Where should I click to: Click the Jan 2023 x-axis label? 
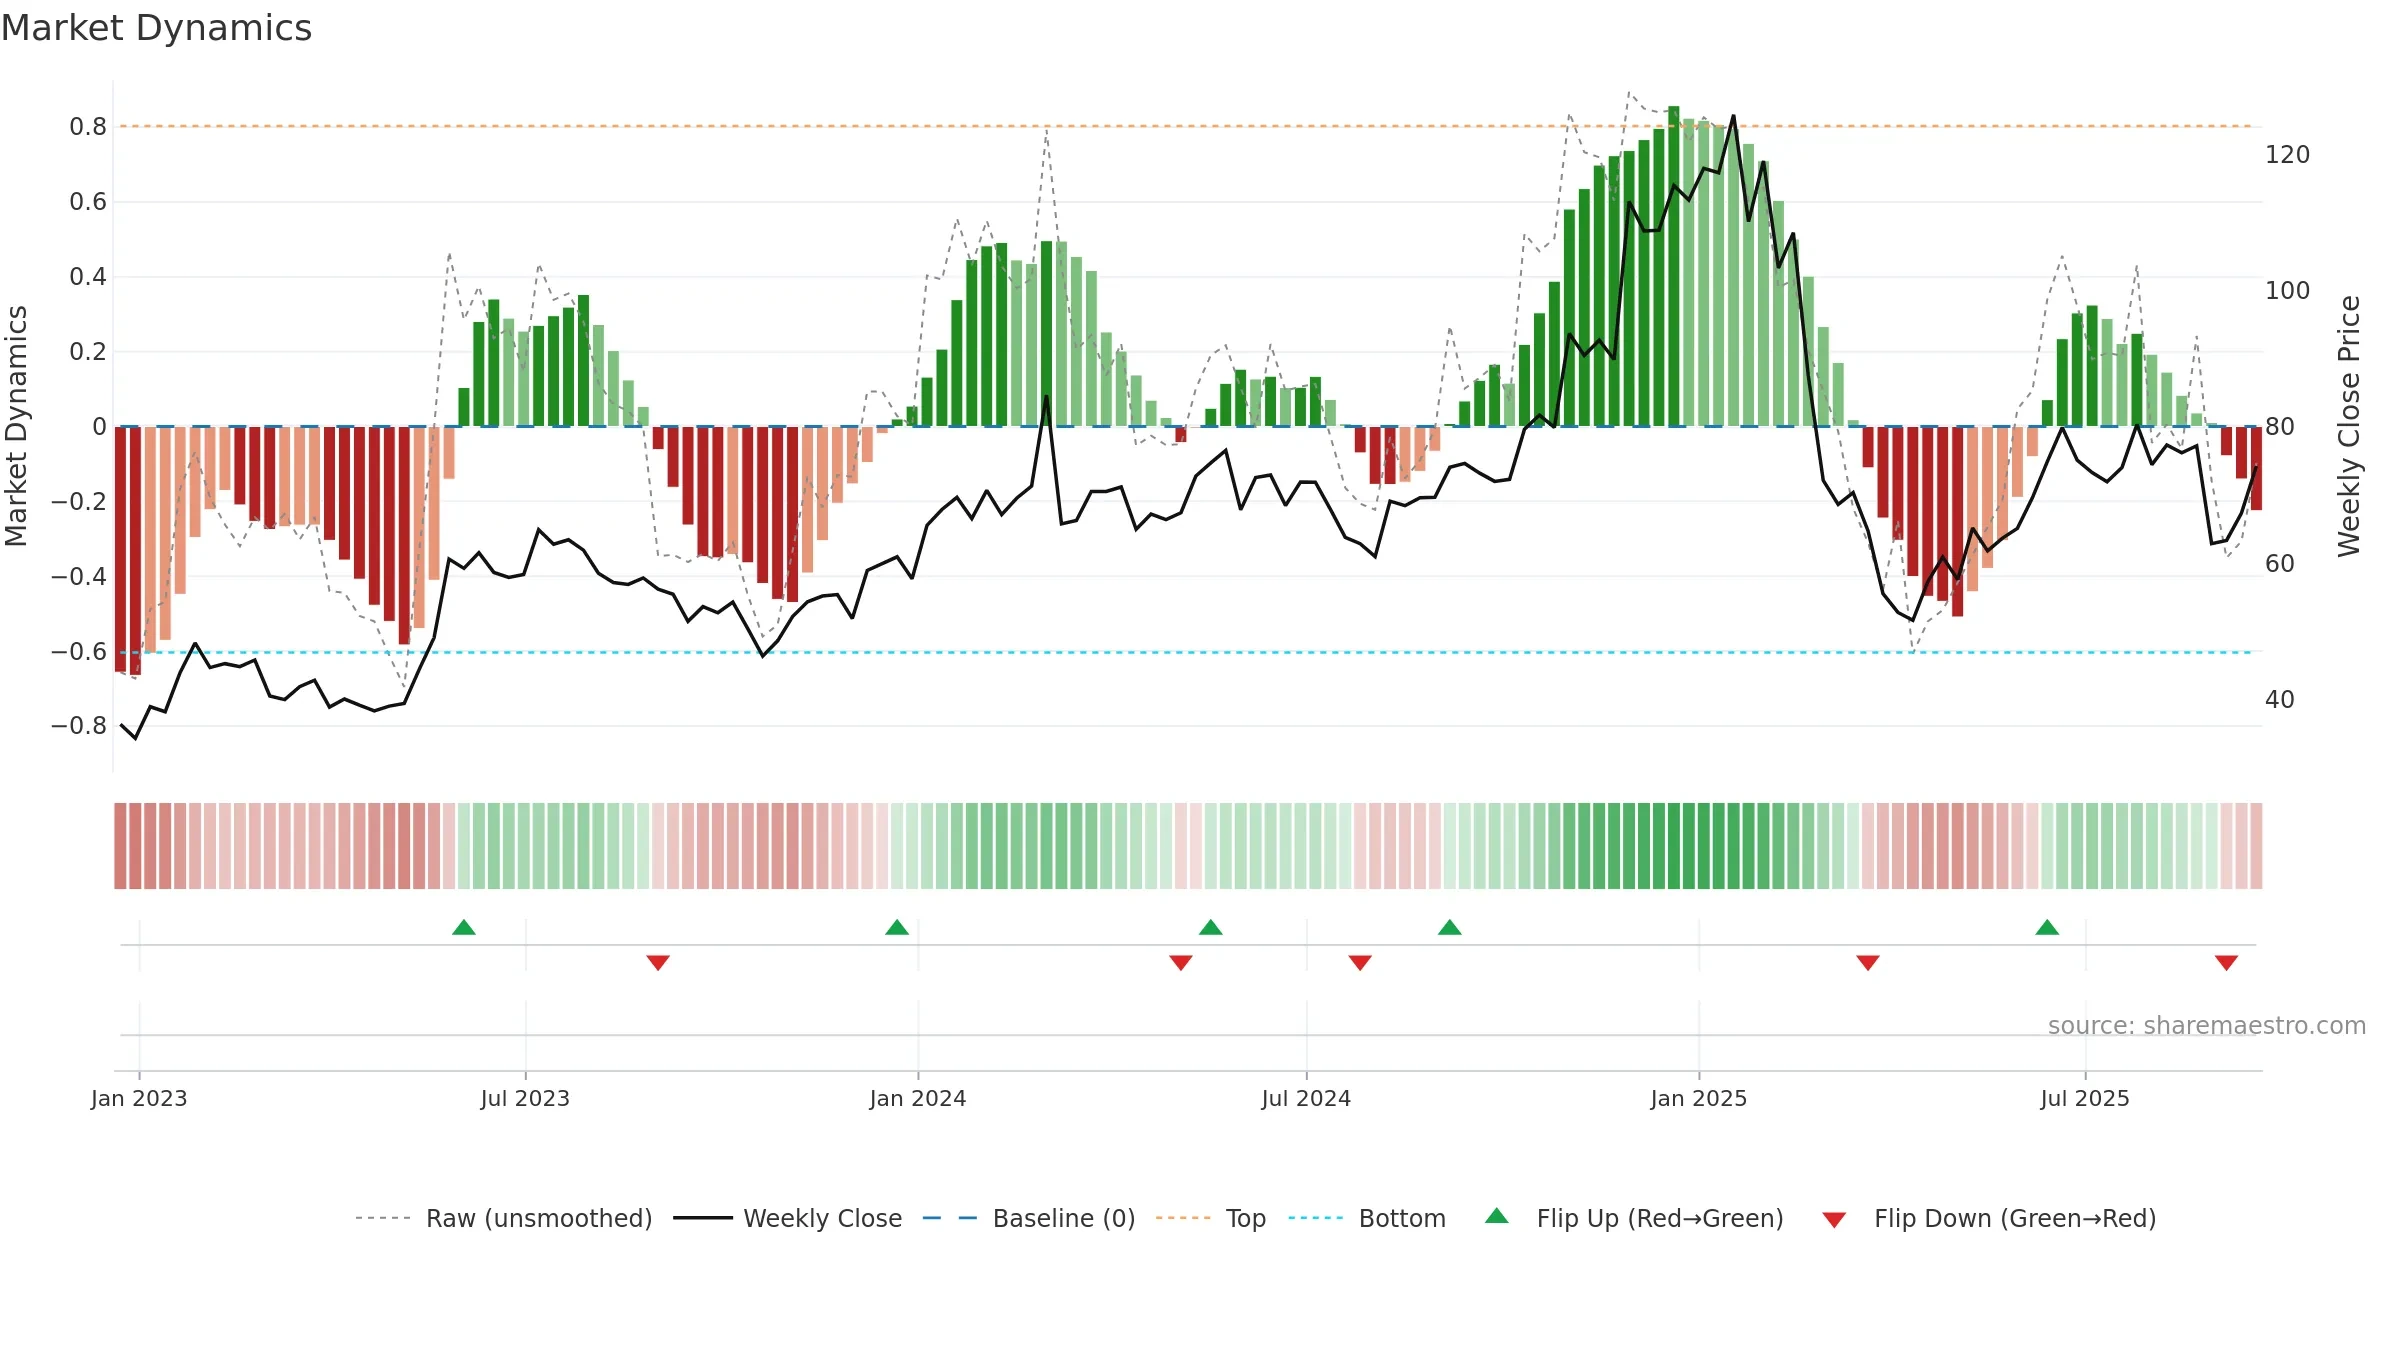pos(139,1098)
